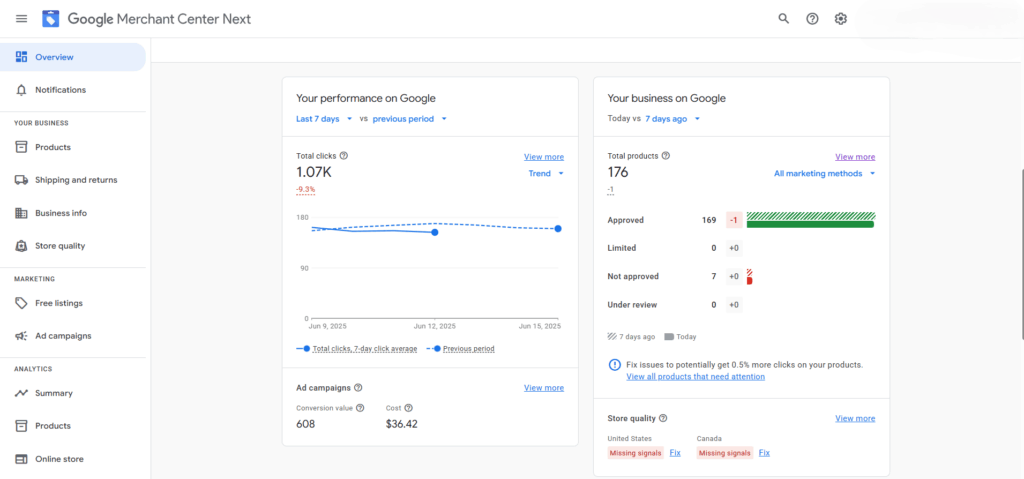Click Fix link for United States

pos(675,452)
